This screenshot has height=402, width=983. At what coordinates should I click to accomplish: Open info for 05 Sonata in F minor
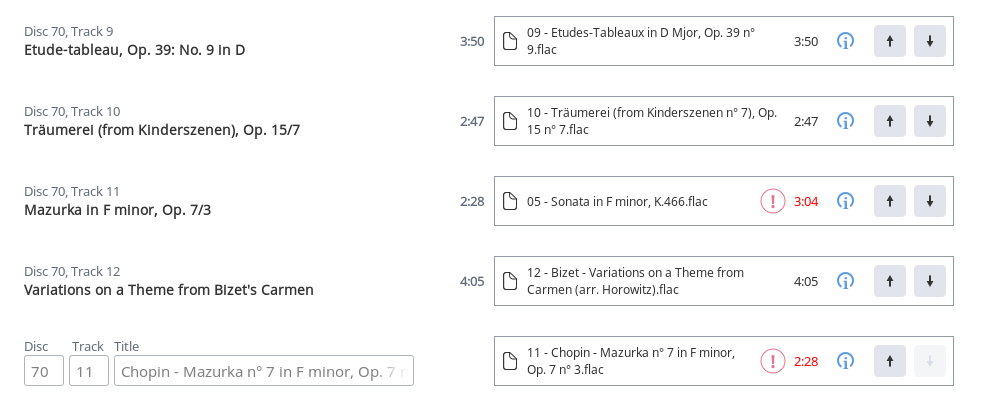tap(846, 201)
